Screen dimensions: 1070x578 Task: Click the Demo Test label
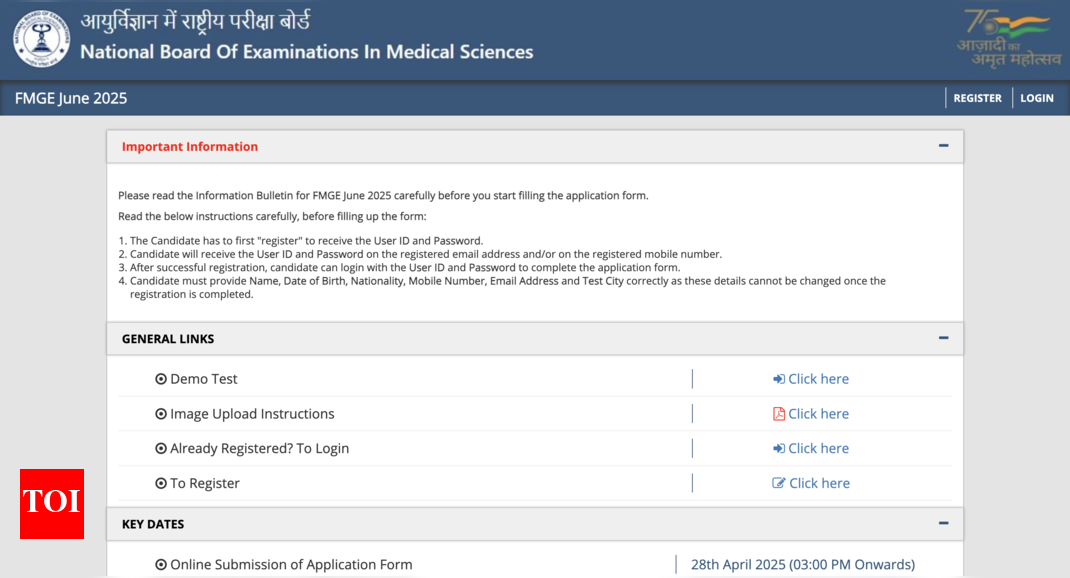tap(203, 379)
